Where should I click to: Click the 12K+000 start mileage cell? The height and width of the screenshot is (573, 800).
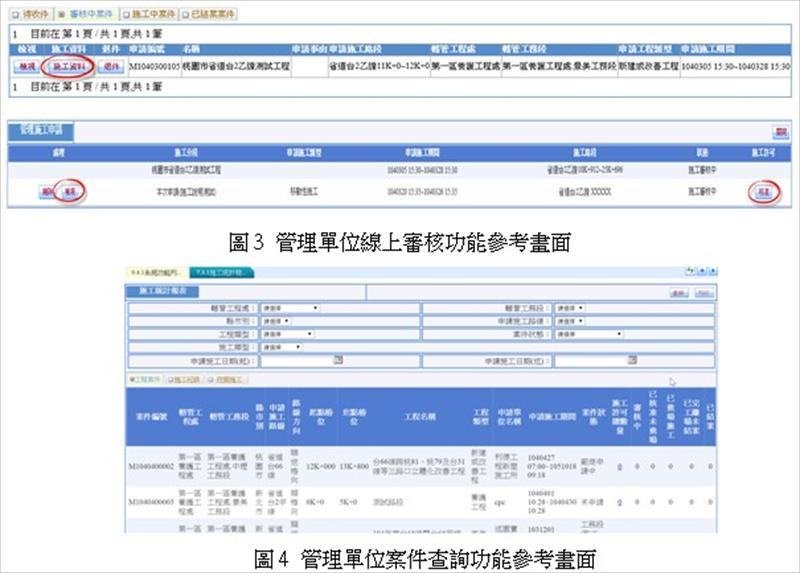321,467
